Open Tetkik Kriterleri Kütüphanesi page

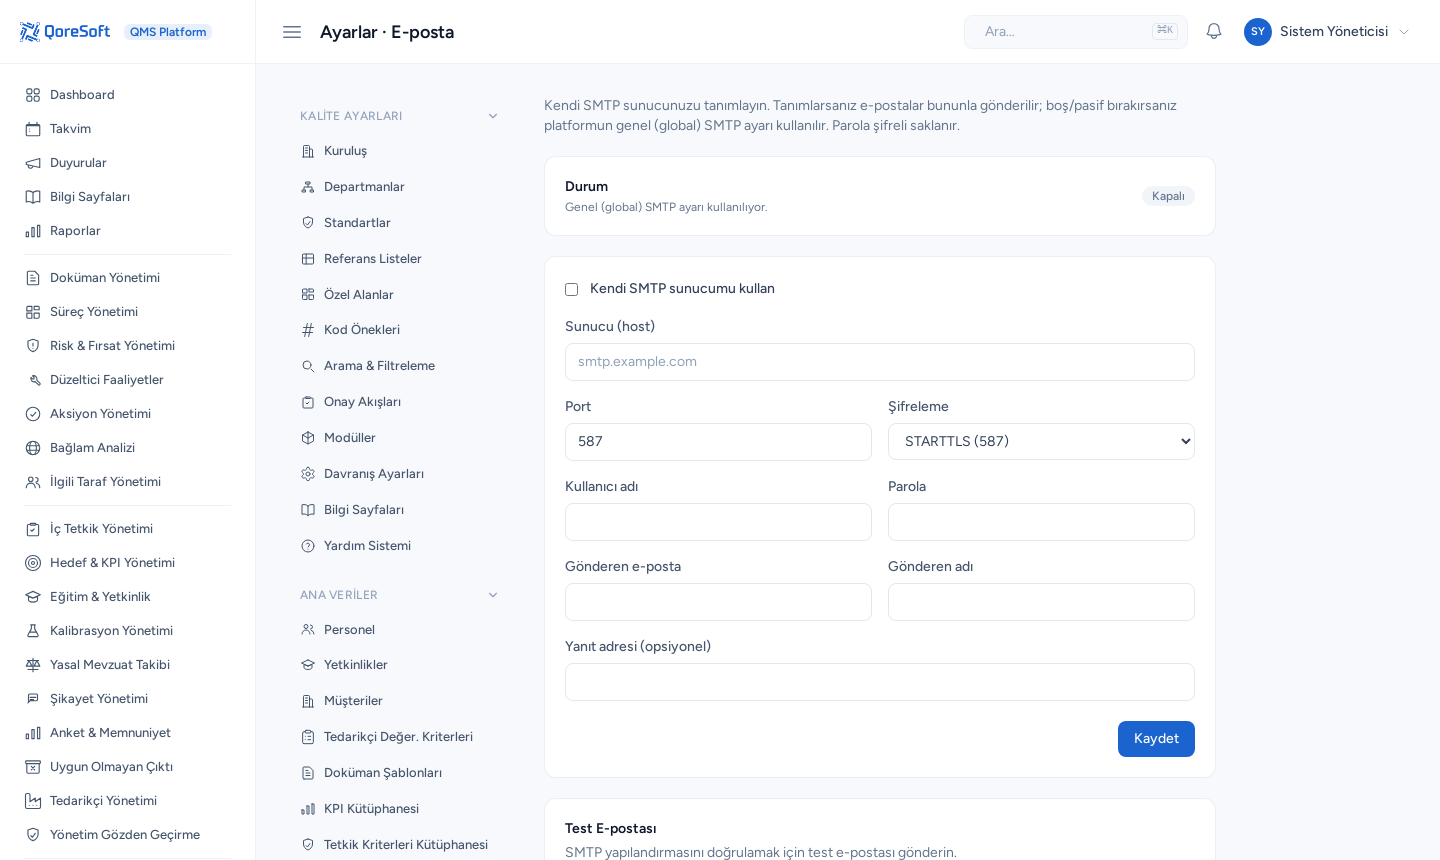(400, 845)
